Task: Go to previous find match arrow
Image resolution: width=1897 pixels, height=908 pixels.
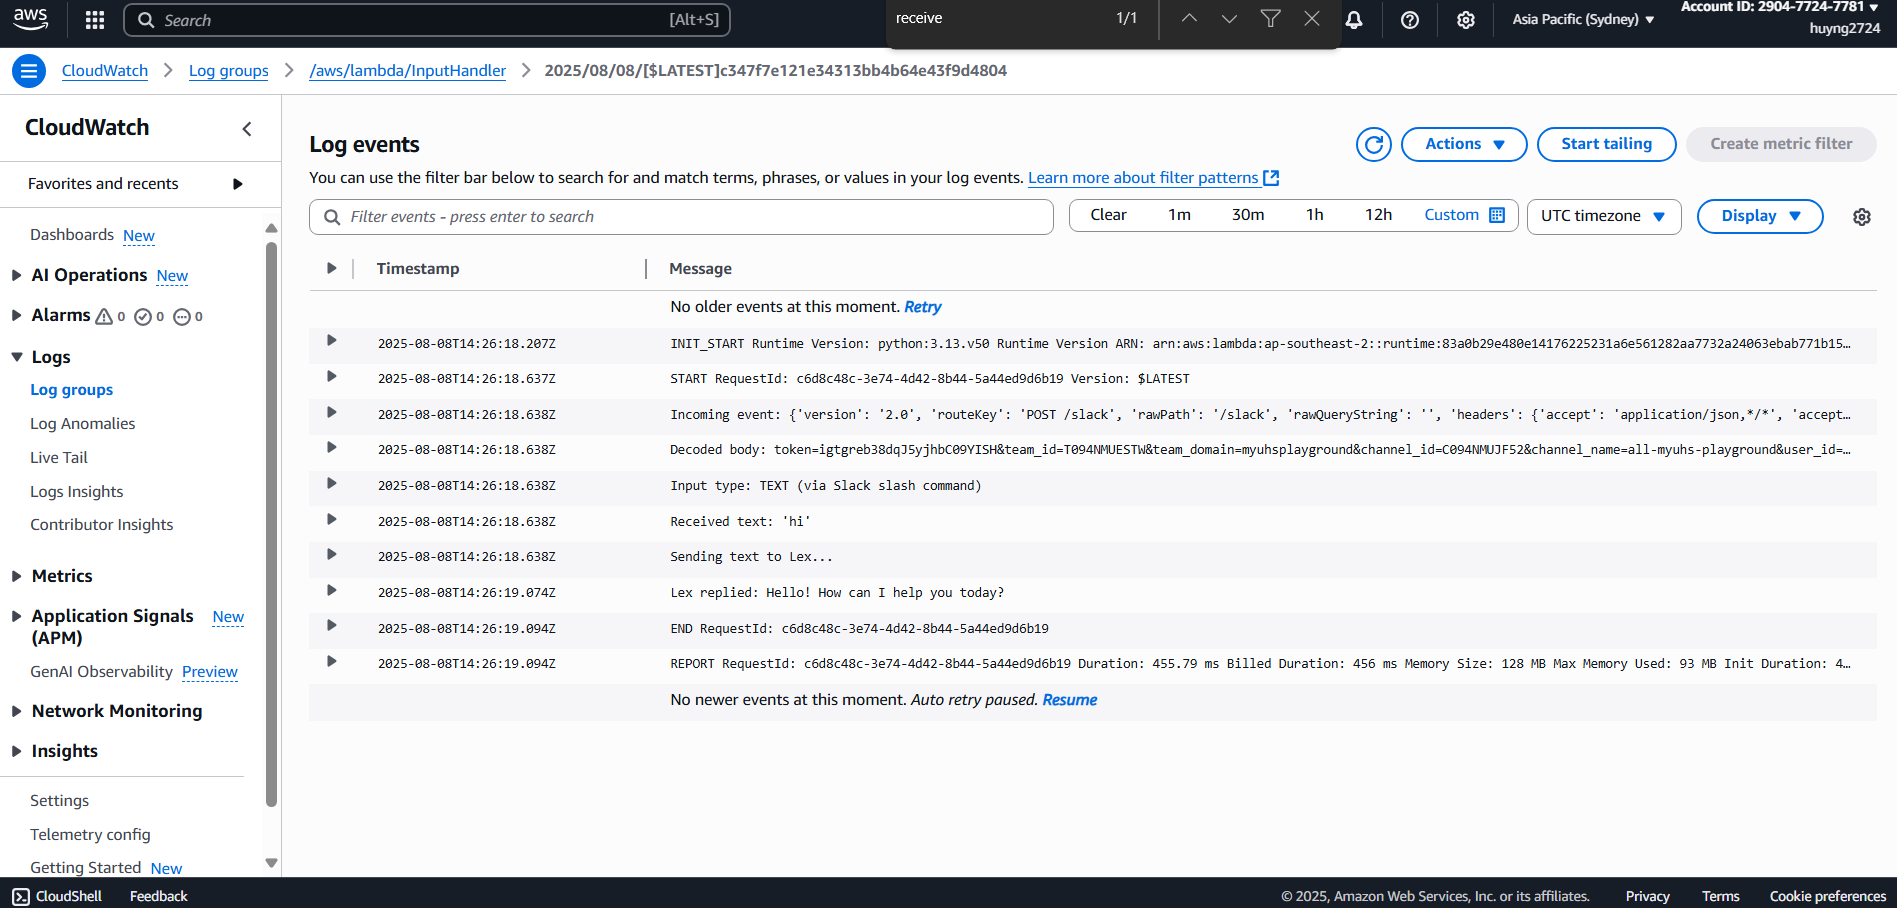Action: click(x=1189, y=18)
